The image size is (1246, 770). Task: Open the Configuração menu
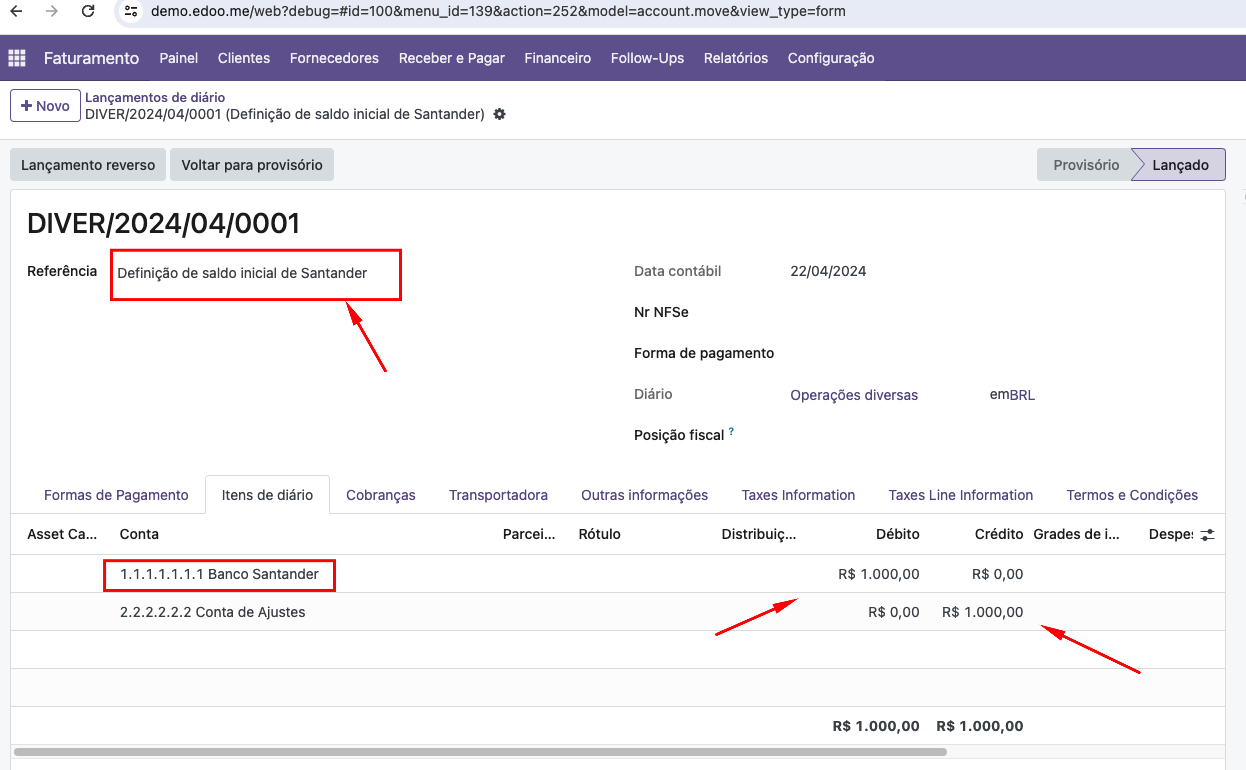pyautogui.click(x=831, y=58)
